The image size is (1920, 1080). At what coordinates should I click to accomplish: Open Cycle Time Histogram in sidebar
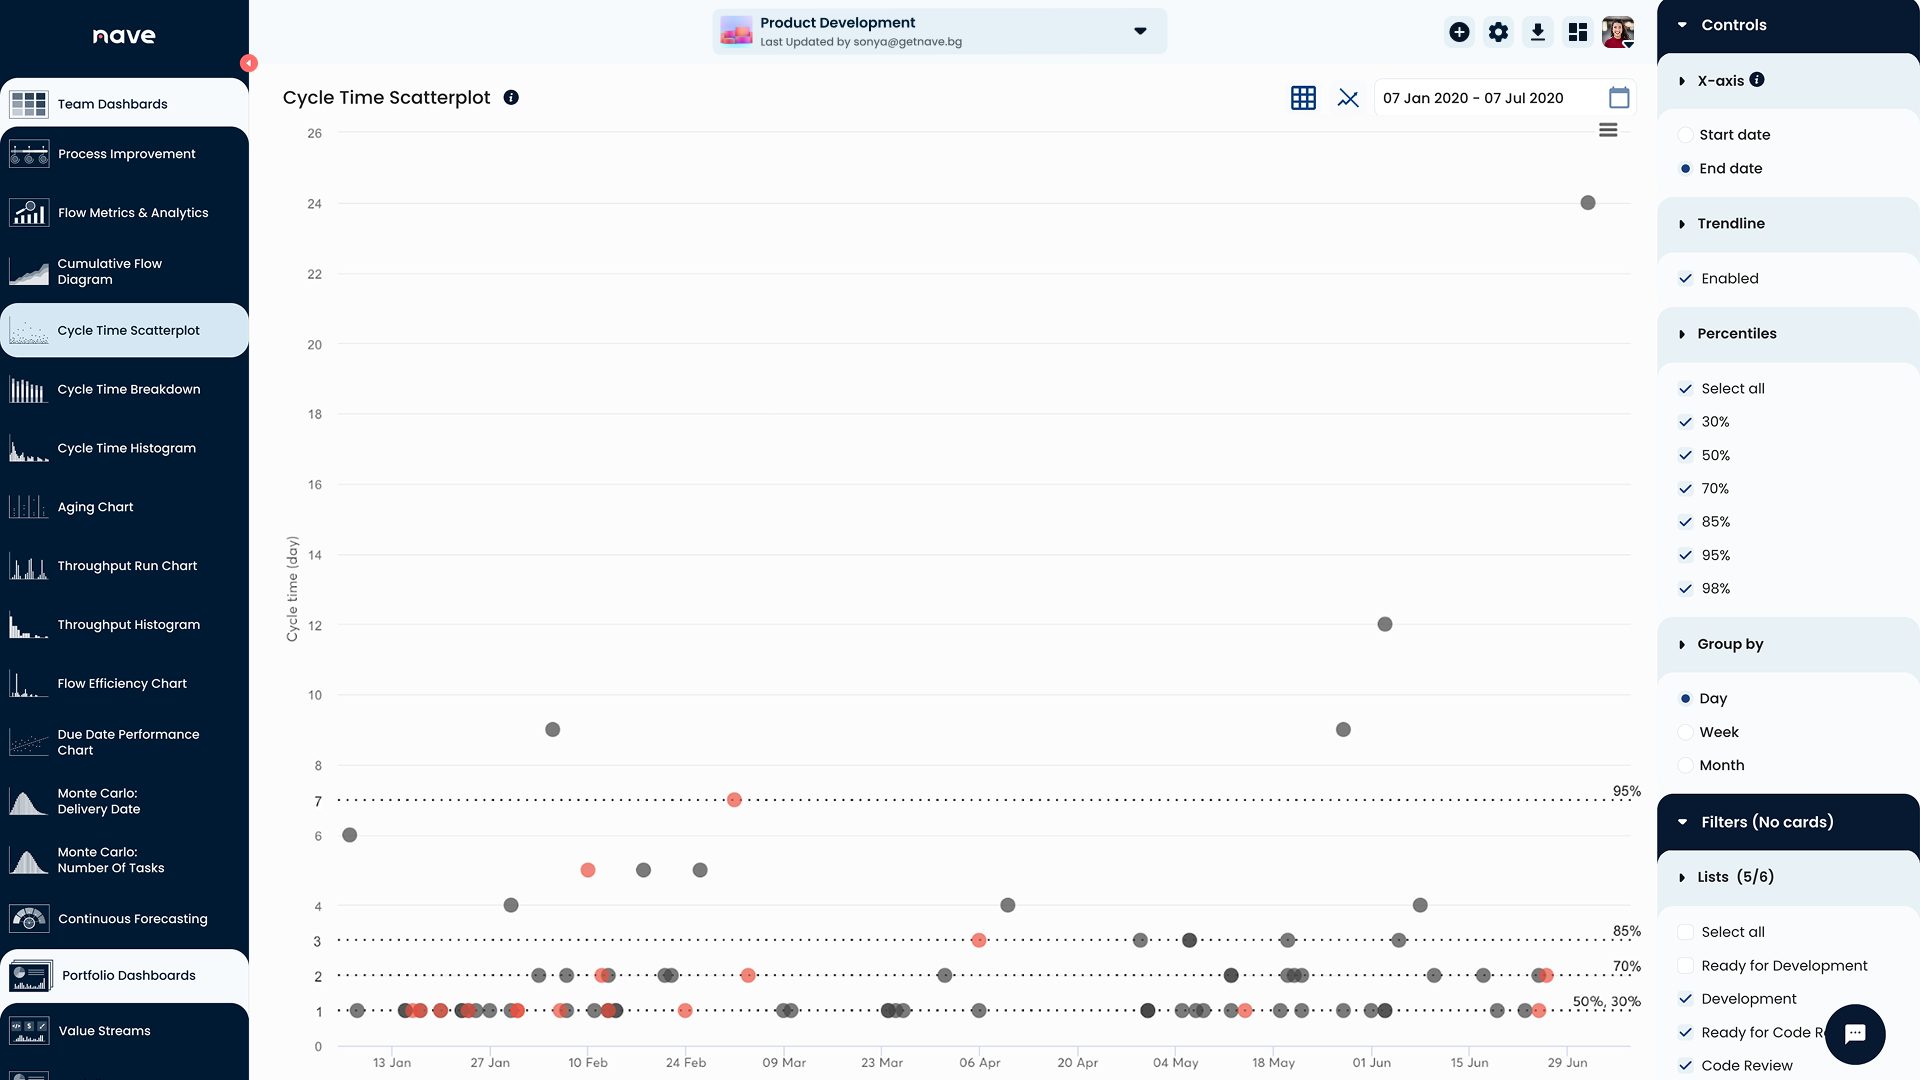[126, 448]
